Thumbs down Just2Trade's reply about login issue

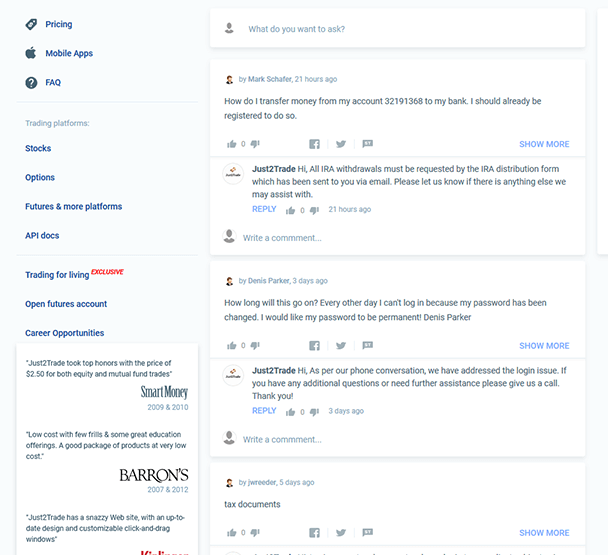(314, 412)
